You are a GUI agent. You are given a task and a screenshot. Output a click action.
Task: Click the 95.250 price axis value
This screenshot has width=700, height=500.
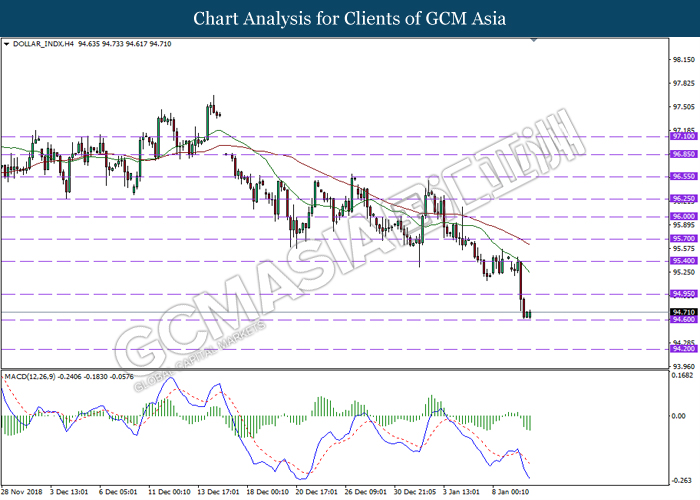[x=683, y=272]
